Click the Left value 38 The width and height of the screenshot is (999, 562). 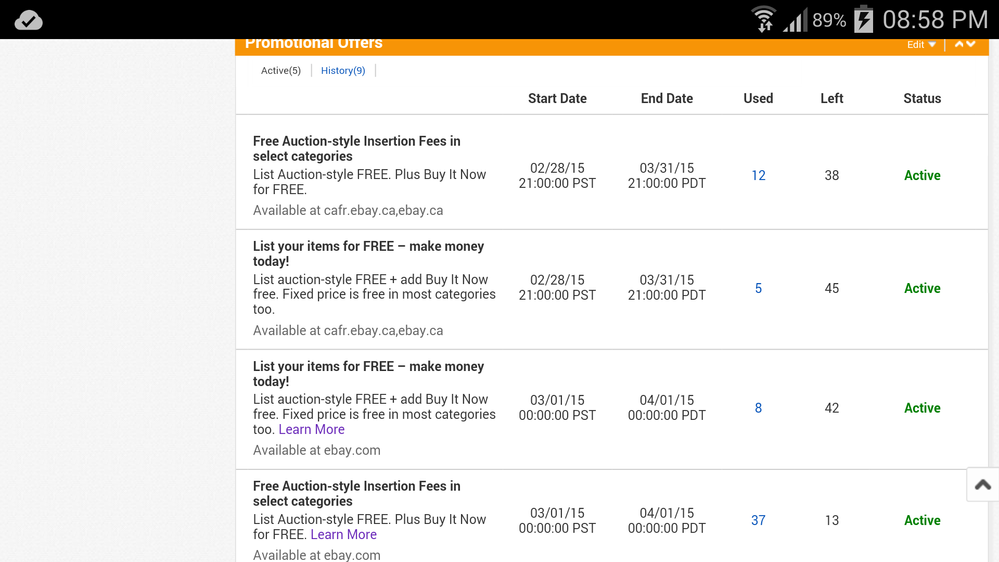[831, 175]
